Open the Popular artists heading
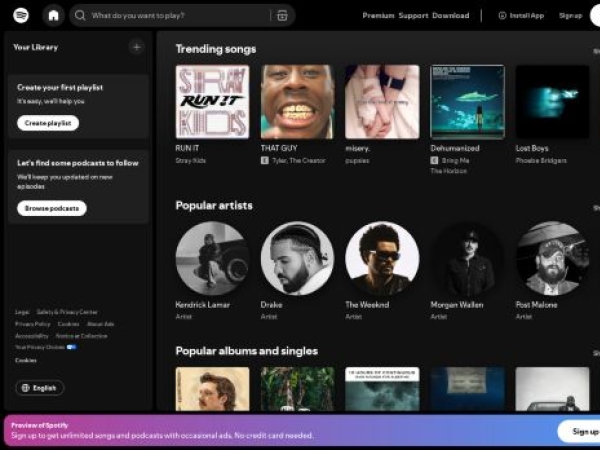The height and width of the screenshot is (450, 600). tap(214, 205)
